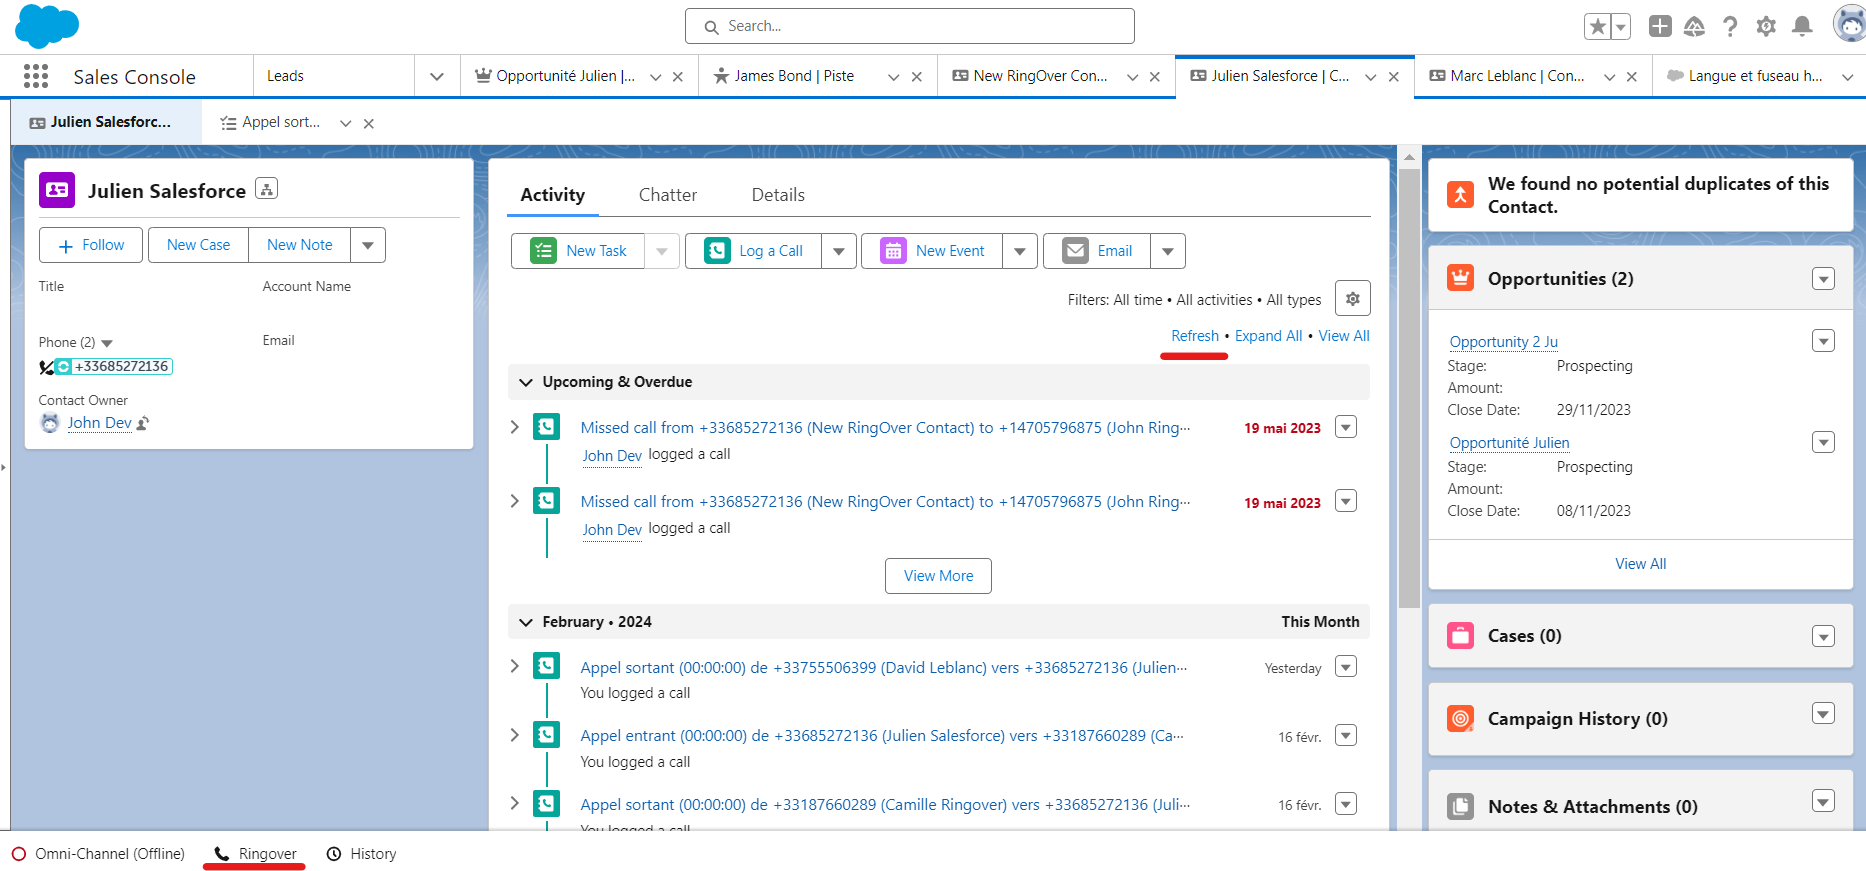Click the New Task button
Viewport: 1866px width, 871px height.
(578, 251)
